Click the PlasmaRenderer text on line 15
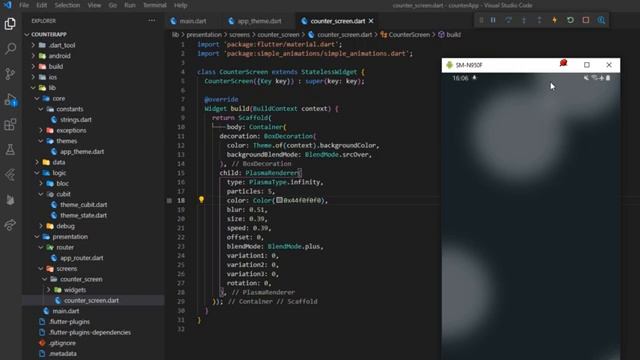The width and height of the screenshot is (640, 360). 271,173
